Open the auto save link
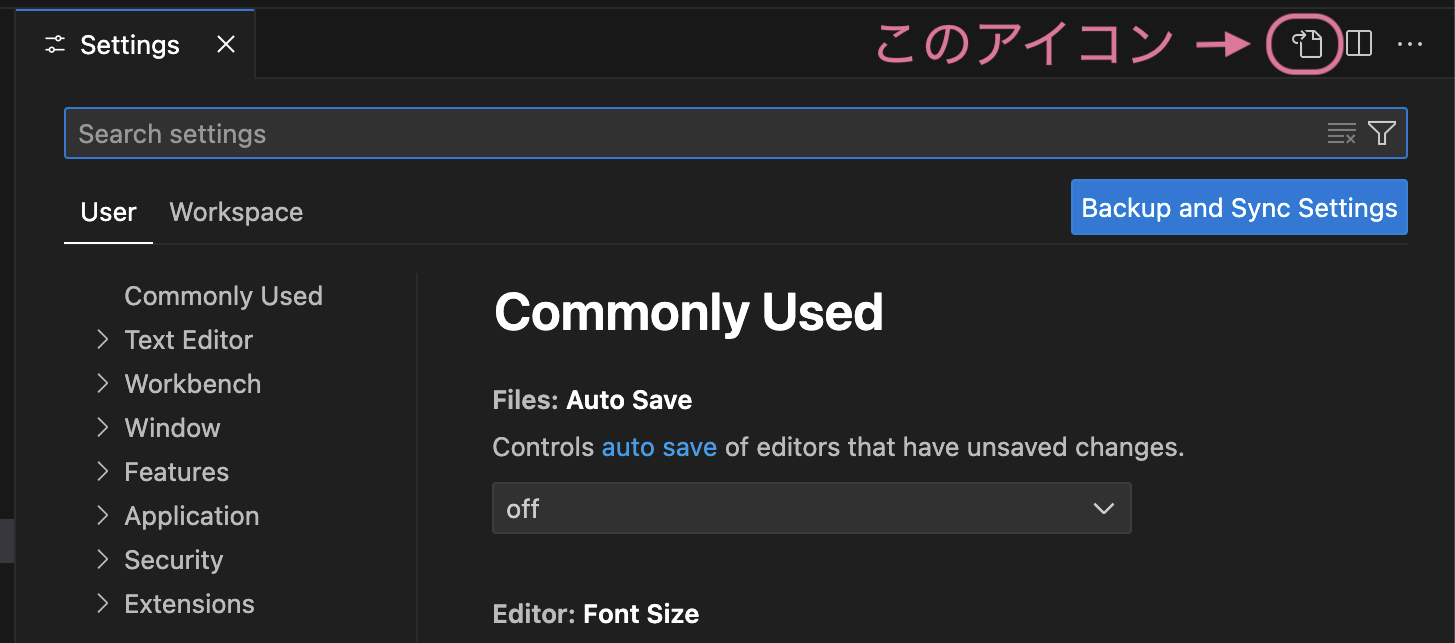Image resolution: width=1455 pixels, height=643 pixels. 659,447
